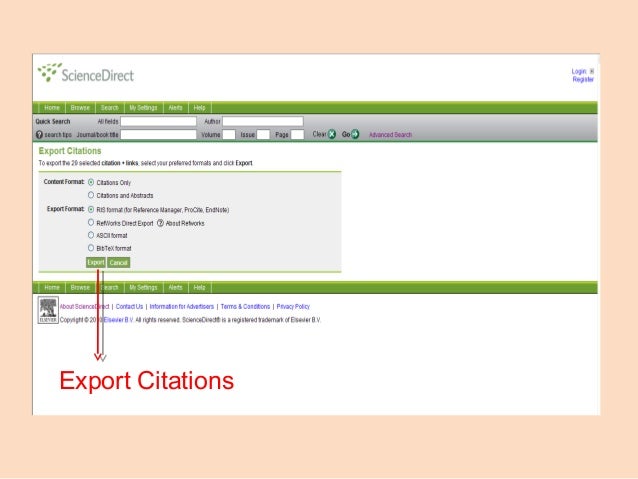Click the ScienceDirect logo
The width and height of the screenshot is (638, 479).
point(85,73)
